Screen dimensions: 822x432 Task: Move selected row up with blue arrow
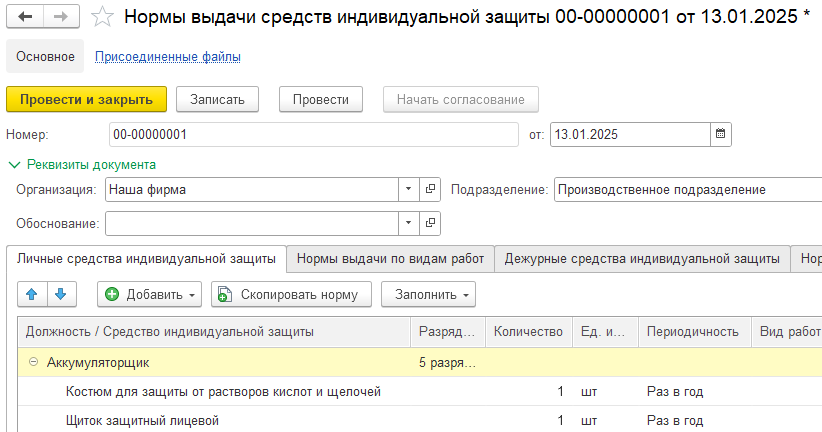click(31, 294)
